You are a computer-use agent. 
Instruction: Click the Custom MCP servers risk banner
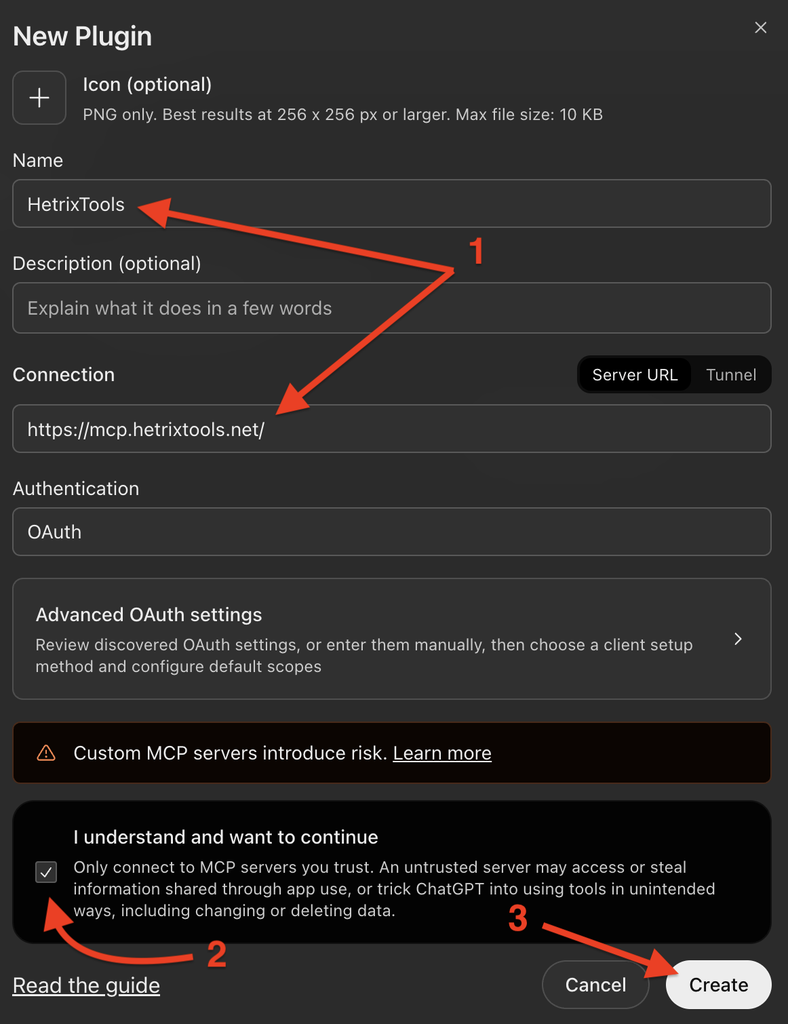click(x=392, y=753)
